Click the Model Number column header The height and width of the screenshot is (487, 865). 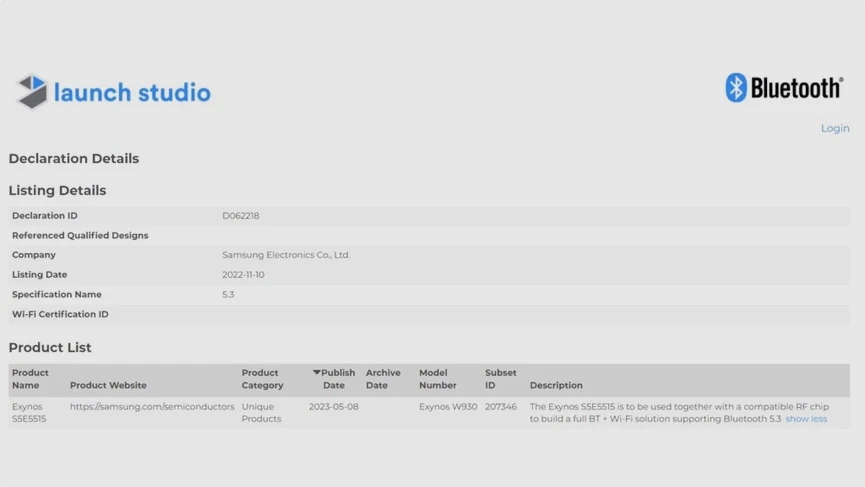point(438,379)
